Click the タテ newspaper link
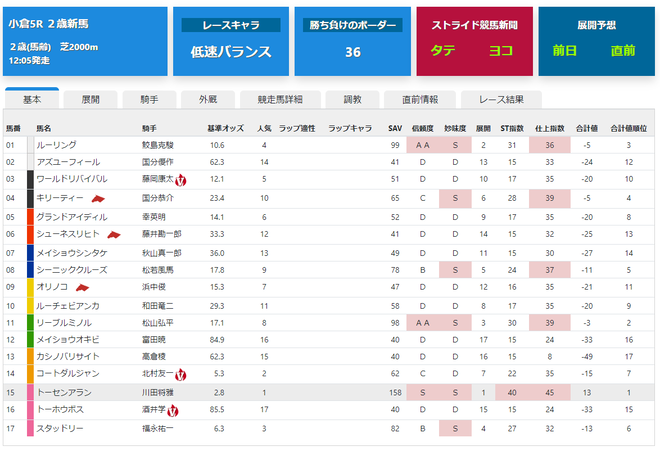Screen dimensions: 660x451 pyautogui.click(x=442, y=51)
